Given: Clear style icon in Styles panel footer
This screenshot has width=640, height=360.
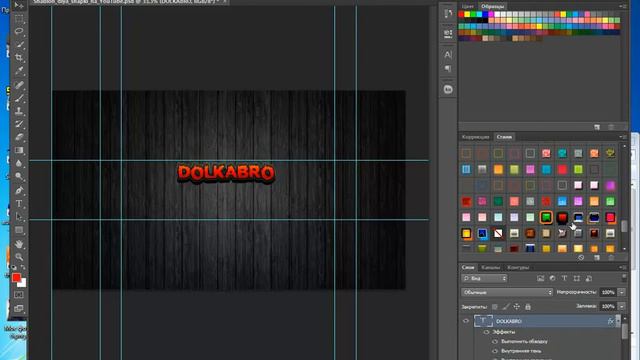Looking at the screenshot, I should click(x=581, y=258).
